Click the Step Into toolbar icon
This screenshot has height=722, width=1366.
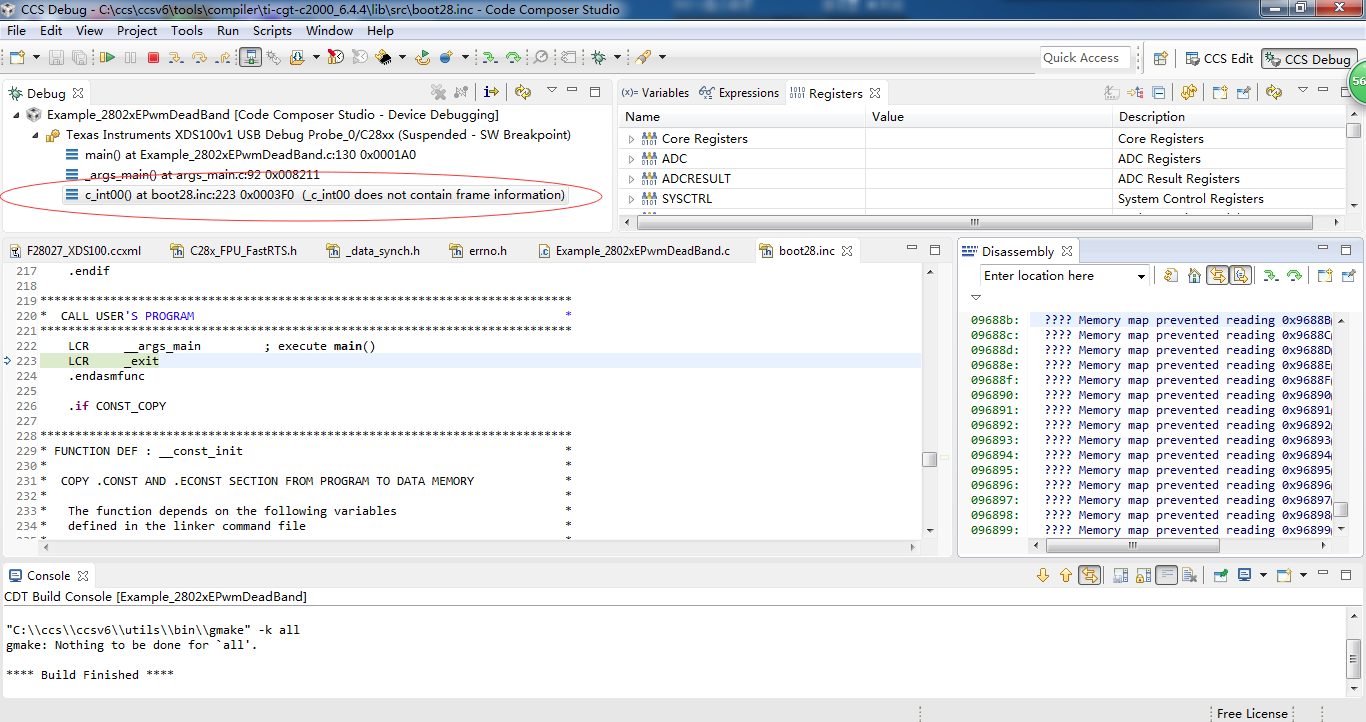tap(176, 58)
